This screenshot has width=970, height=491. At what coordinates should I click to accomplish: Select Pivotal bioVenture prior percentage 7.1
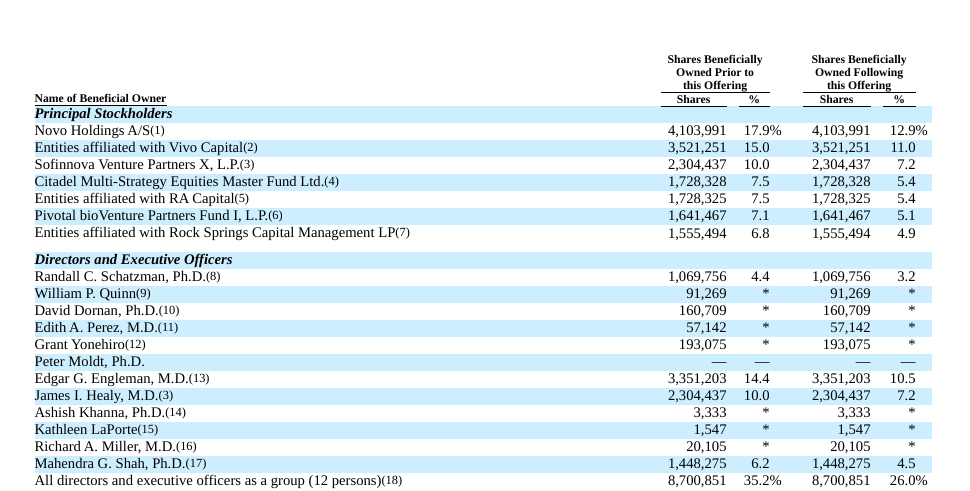point(760,216)
